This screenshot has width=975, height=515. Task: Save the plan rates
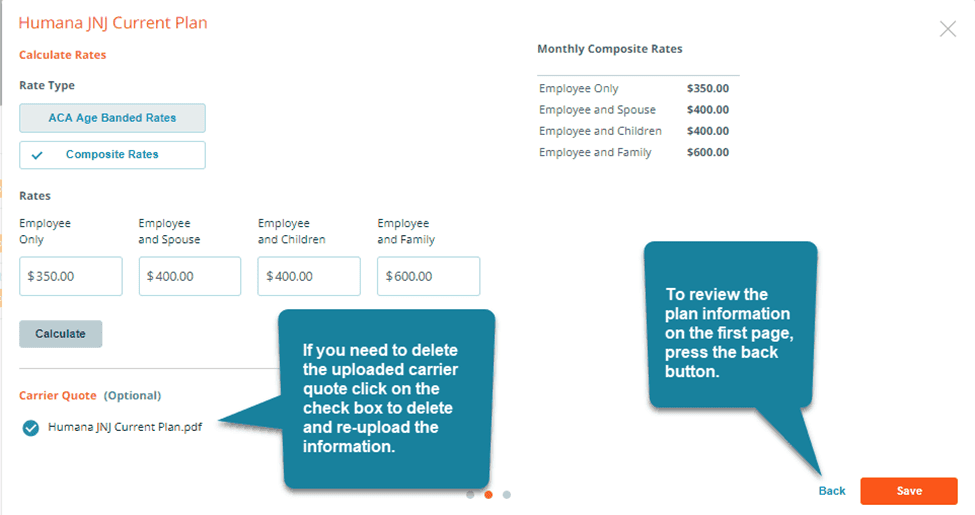coord(909,491)
